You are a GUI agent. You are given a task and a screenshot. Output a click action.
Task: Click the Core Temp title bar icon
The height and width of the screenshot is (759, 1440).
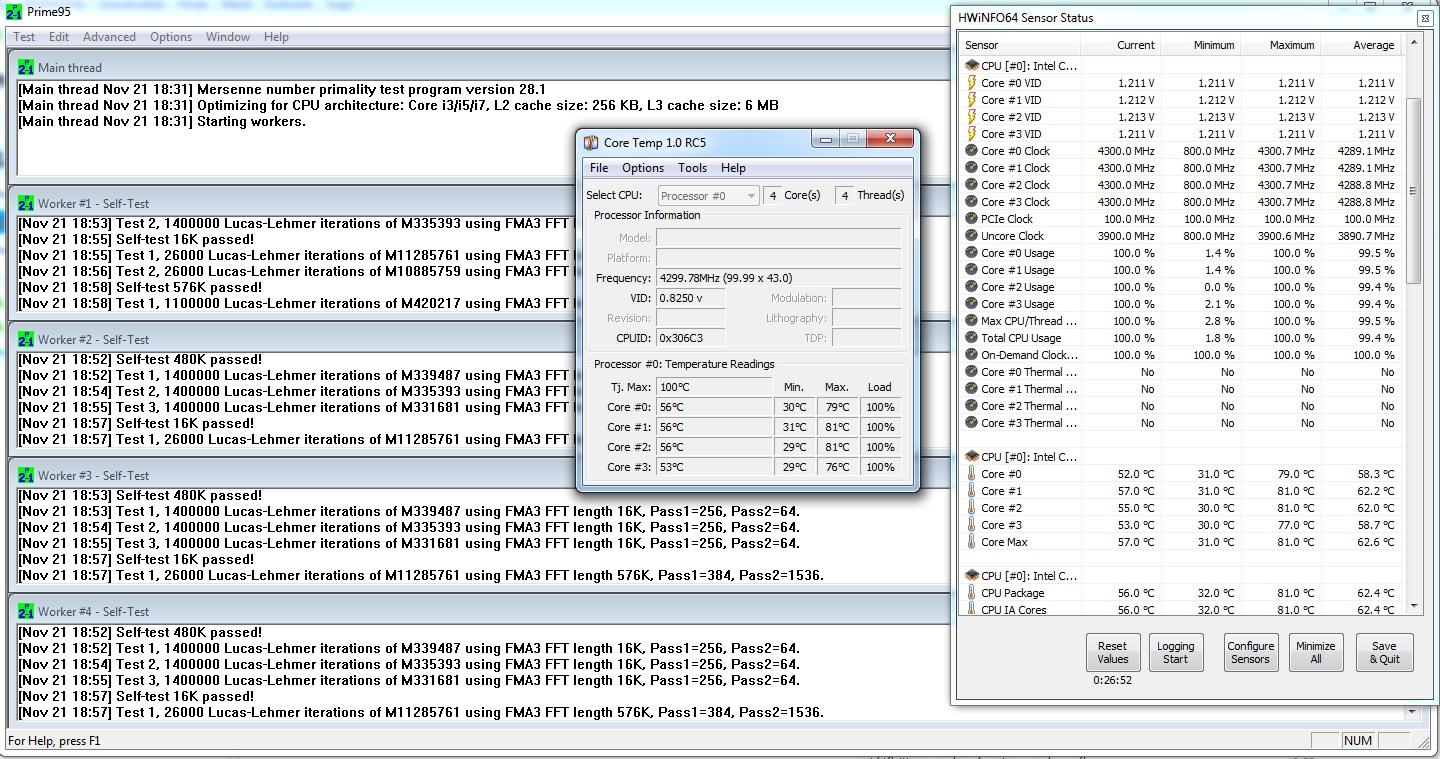pos(592,142)
